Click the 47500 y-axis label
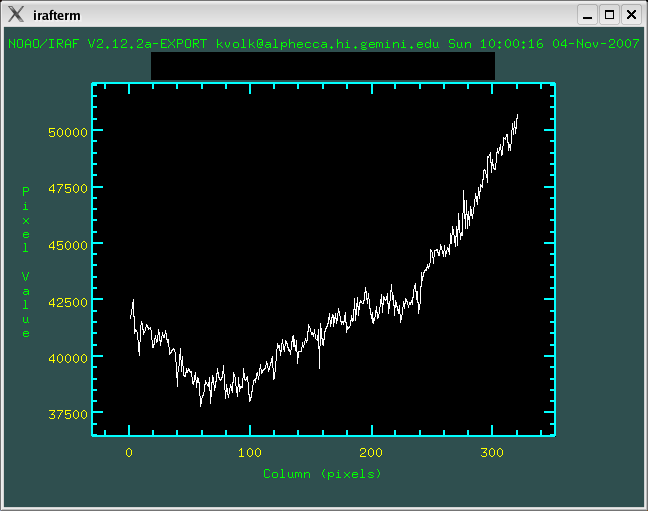The height and width of the screenshot is (511, 648). coord(68,189)
